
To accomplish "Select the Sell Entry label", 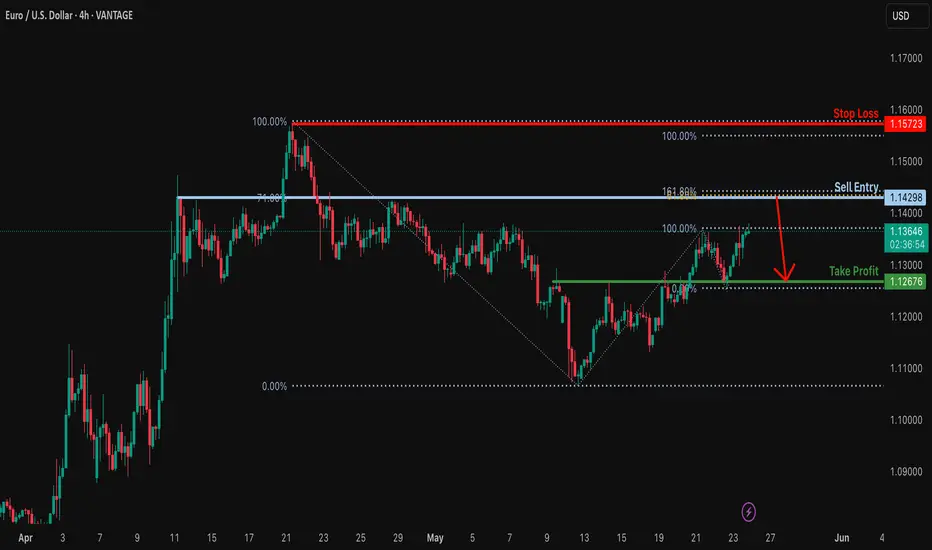I will pos(856,187).
